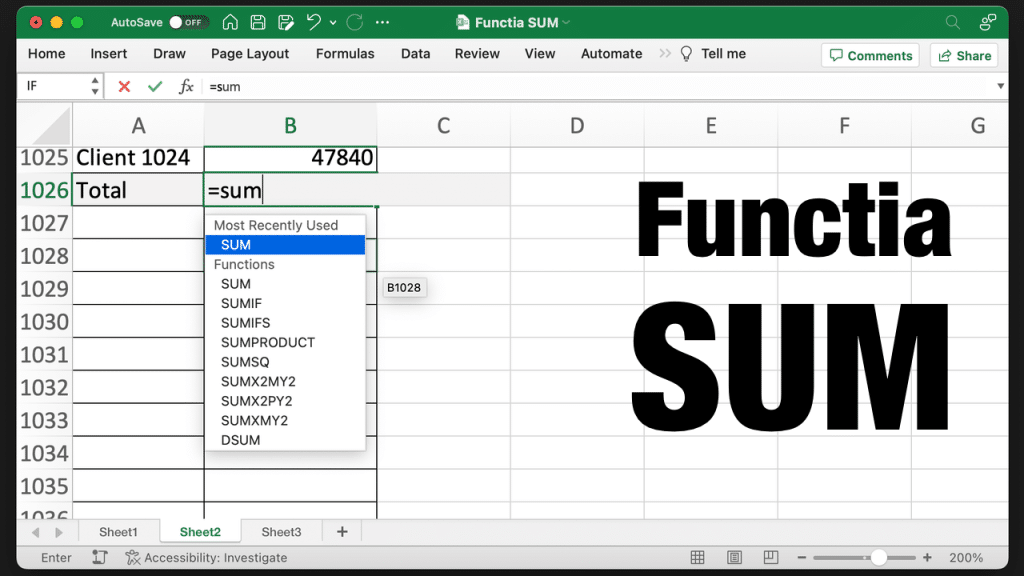The image size is (1024, 576).
Task: Expand the formula bar arrow
Action: (x=1000, y=86)
